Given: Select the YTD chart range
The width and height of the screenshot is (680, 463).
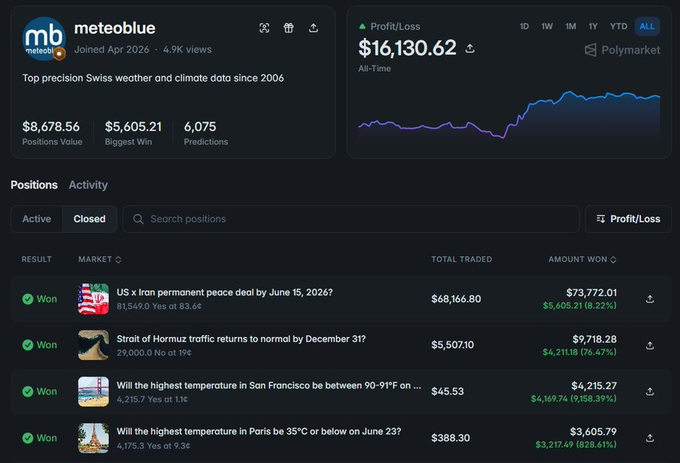Looking at the screenshot, I should pos(618,26).
